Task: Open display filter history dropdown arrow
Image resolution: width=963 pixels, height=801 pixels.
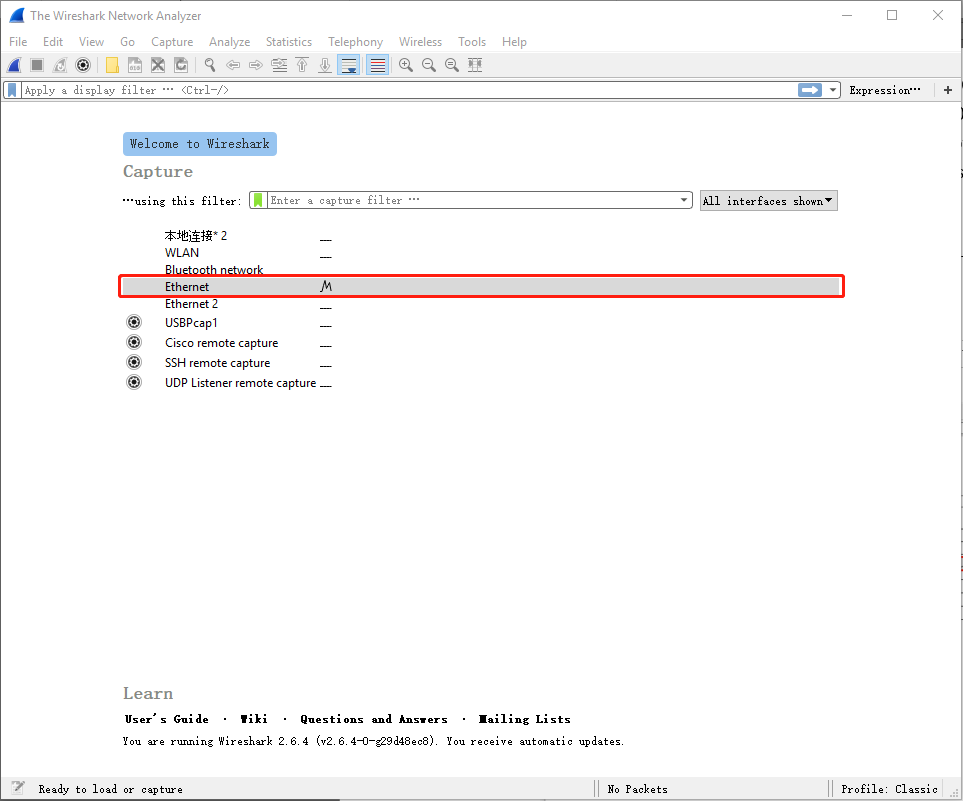Action: 833,90
